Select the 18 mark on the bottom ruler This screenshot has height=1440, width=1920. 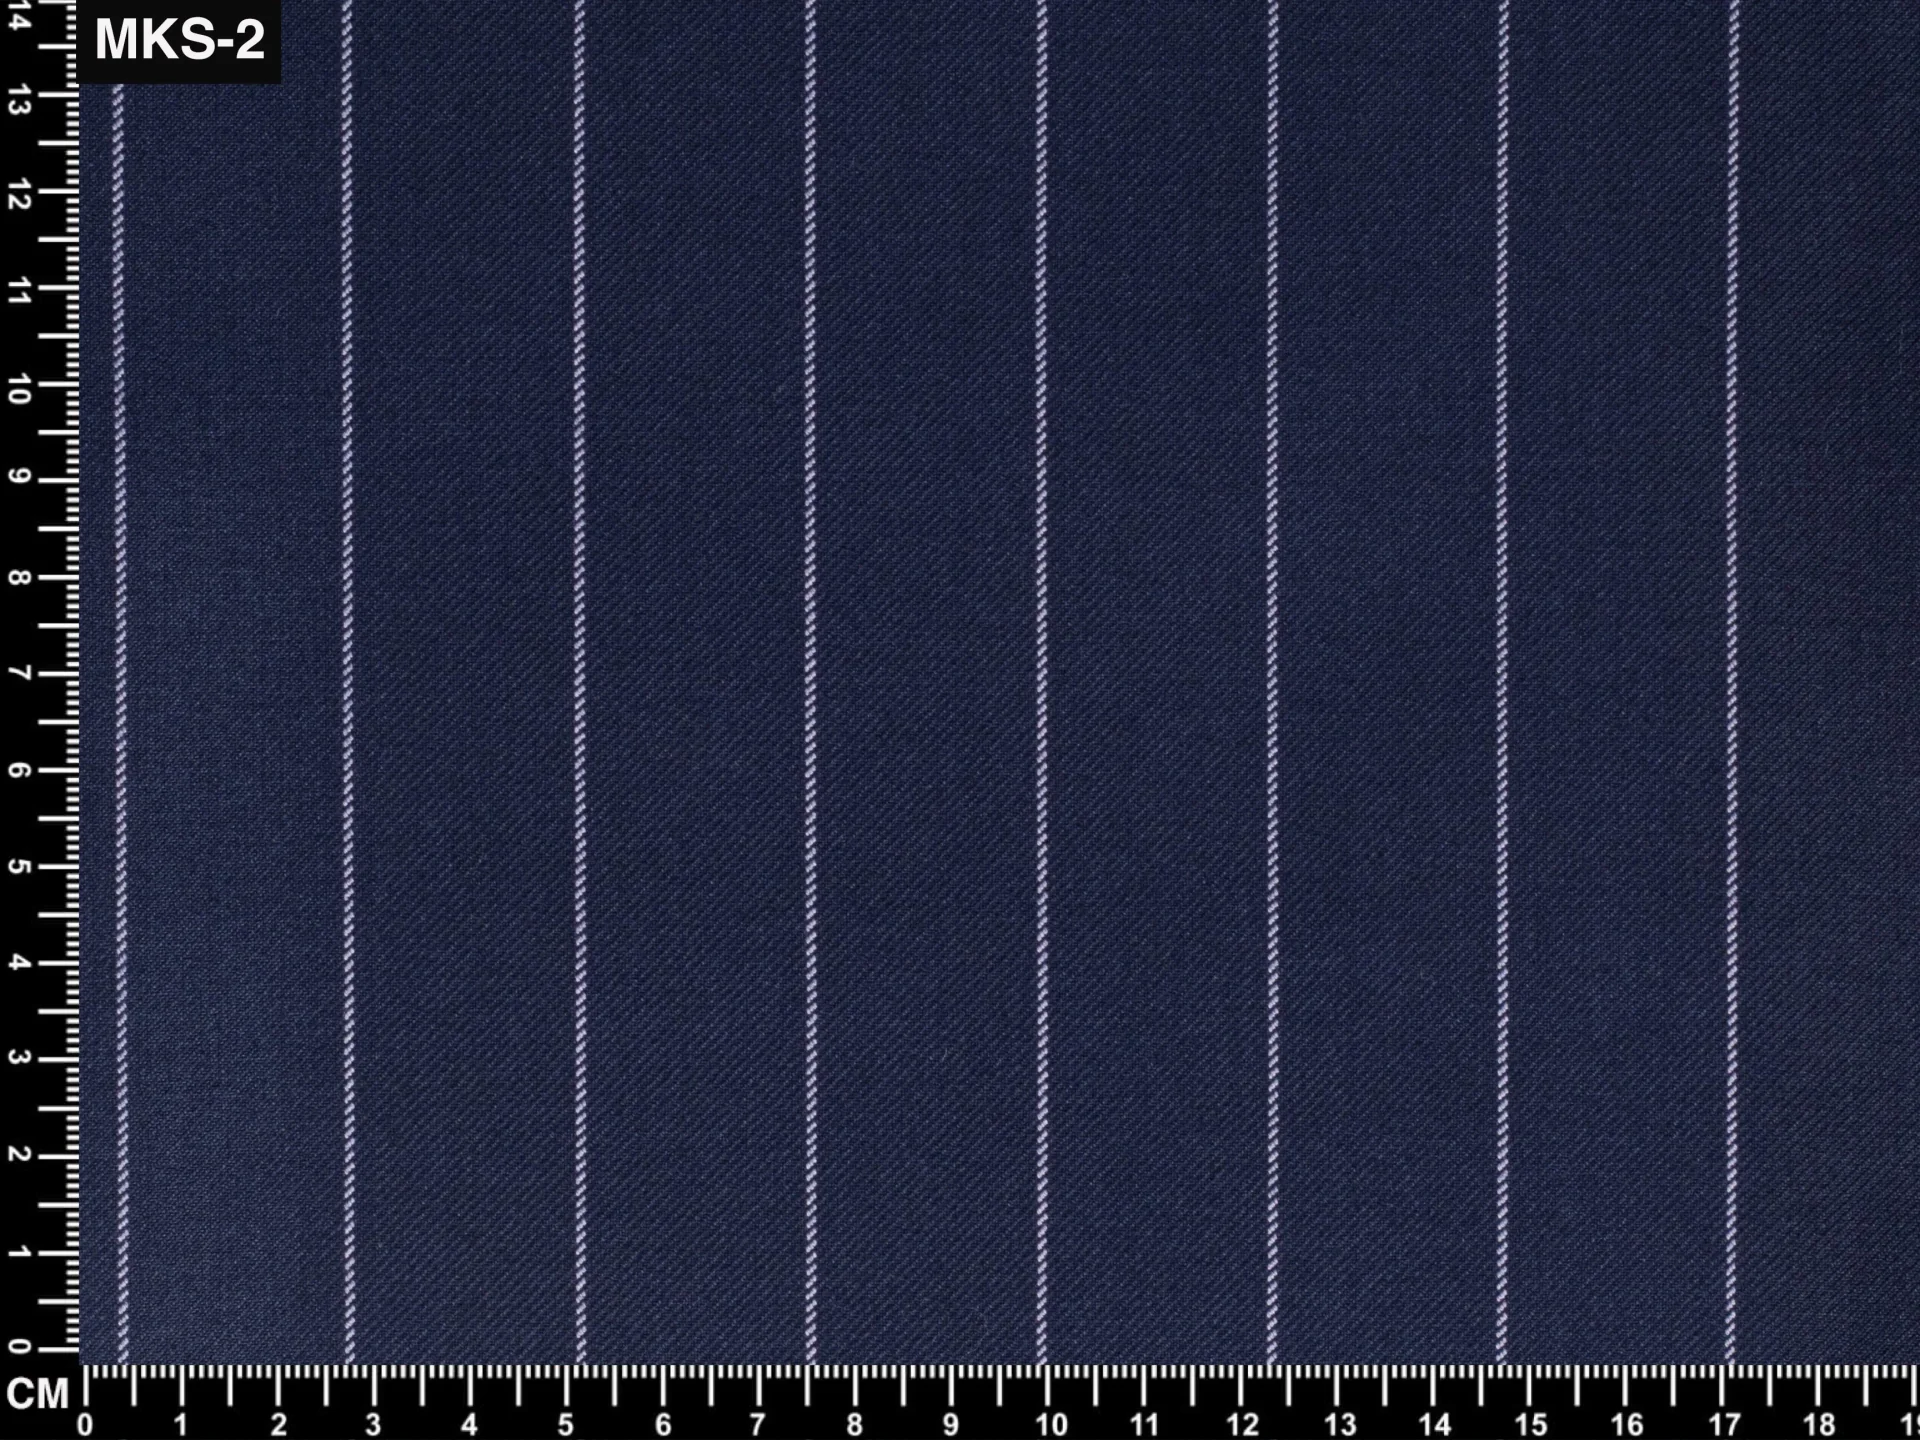click(1820, 1426)
